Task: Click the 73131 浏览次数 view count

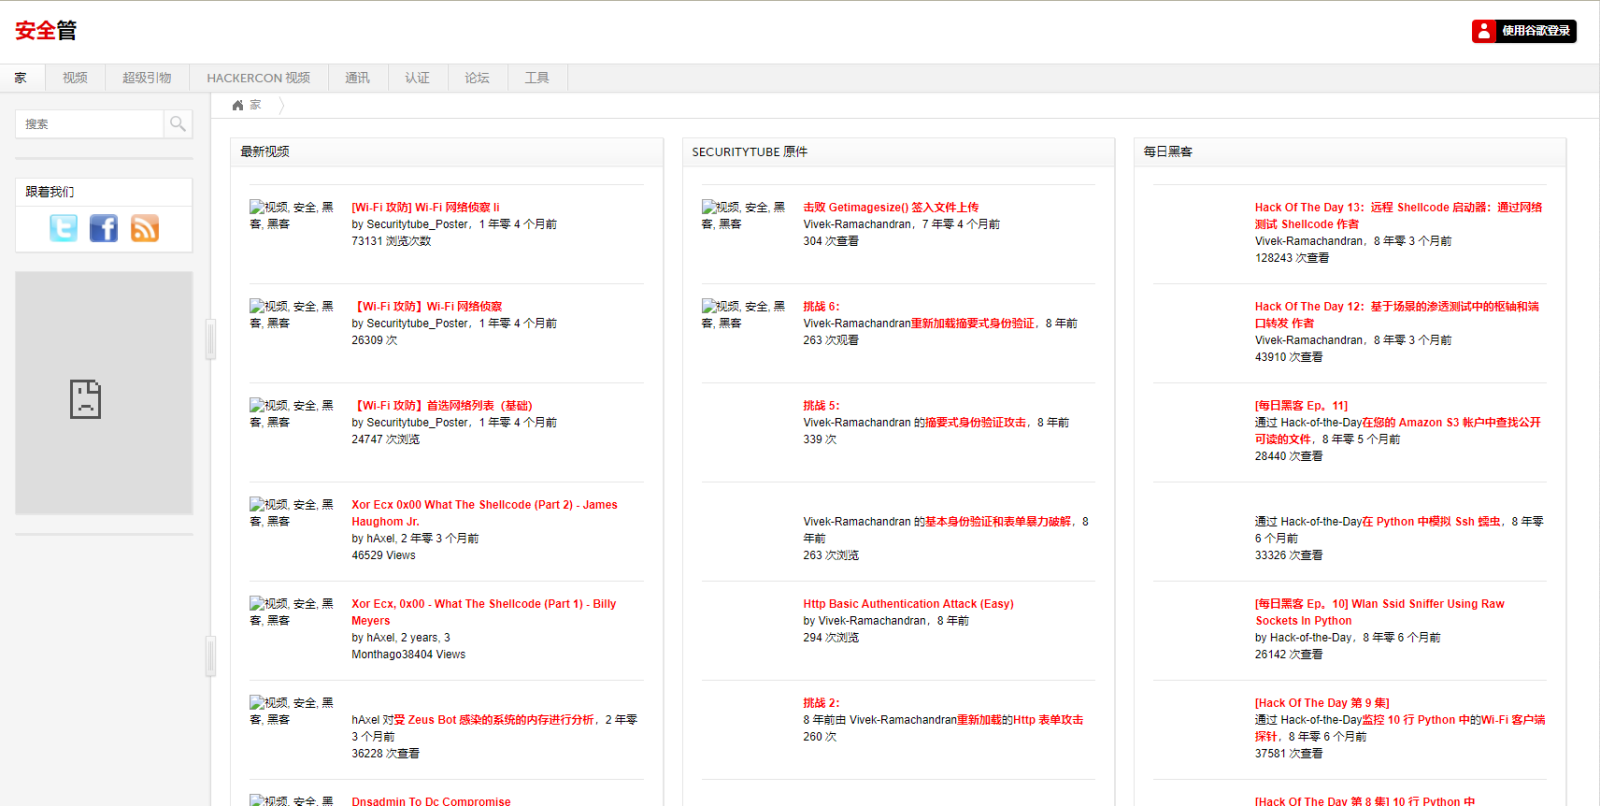Action: tap(391, 241)
